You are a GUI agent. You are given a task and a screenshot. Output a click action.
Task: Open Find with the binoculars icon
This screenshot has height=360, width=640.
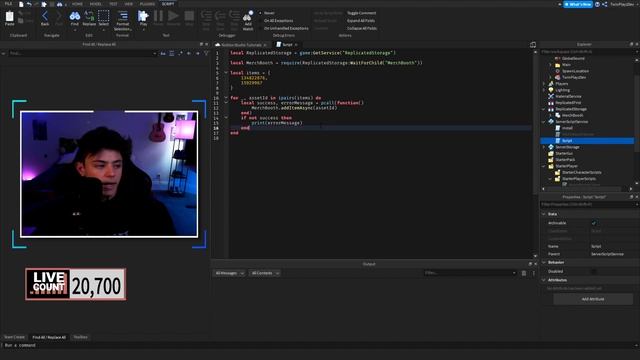click(x=75, y=17)
